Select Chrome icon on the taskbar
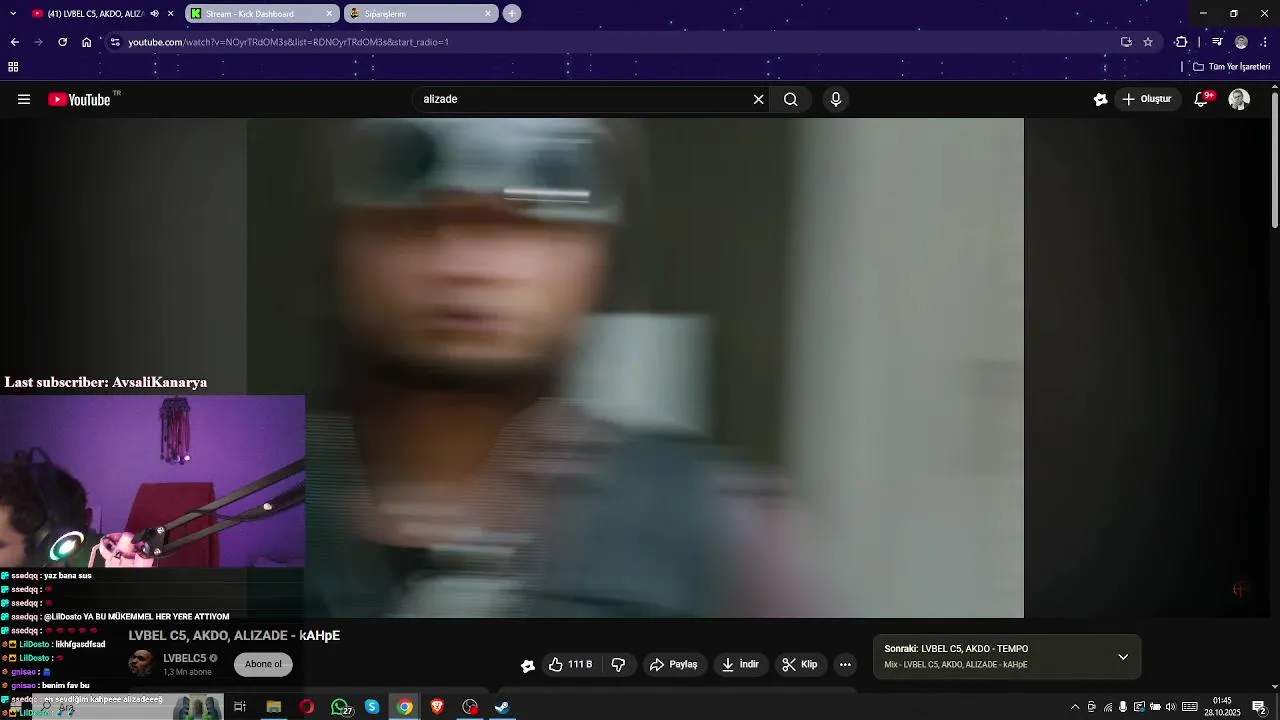This screenshot has width=1280, height=720. click(x=404, y=707)
